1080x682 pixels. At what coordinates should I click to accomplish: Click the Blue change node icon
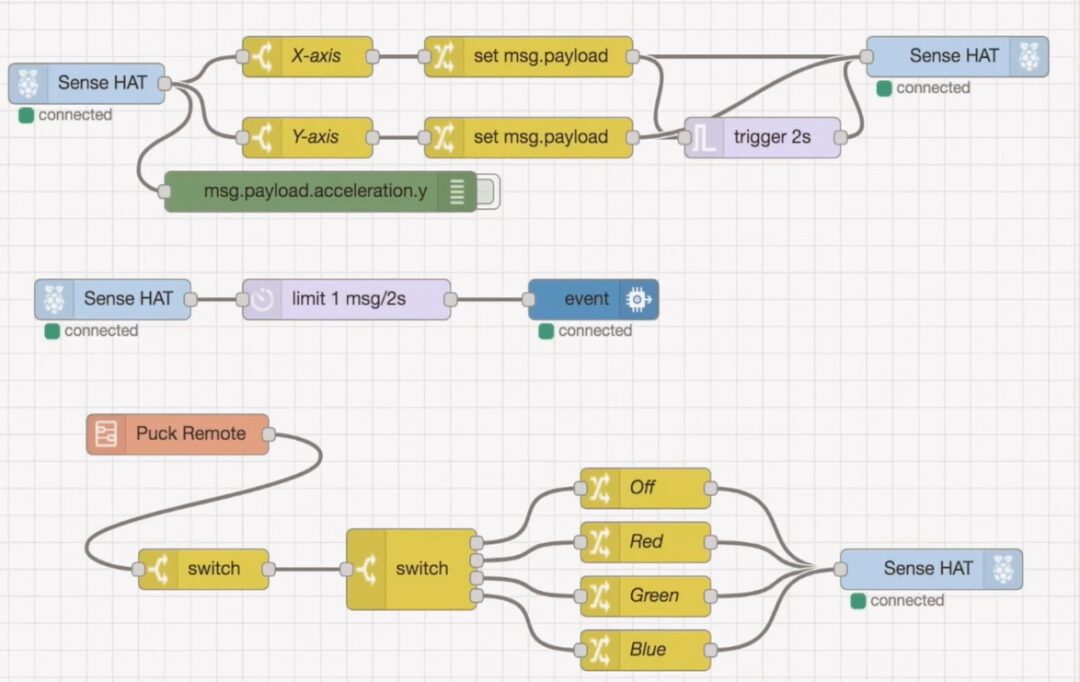coord(599,650)
